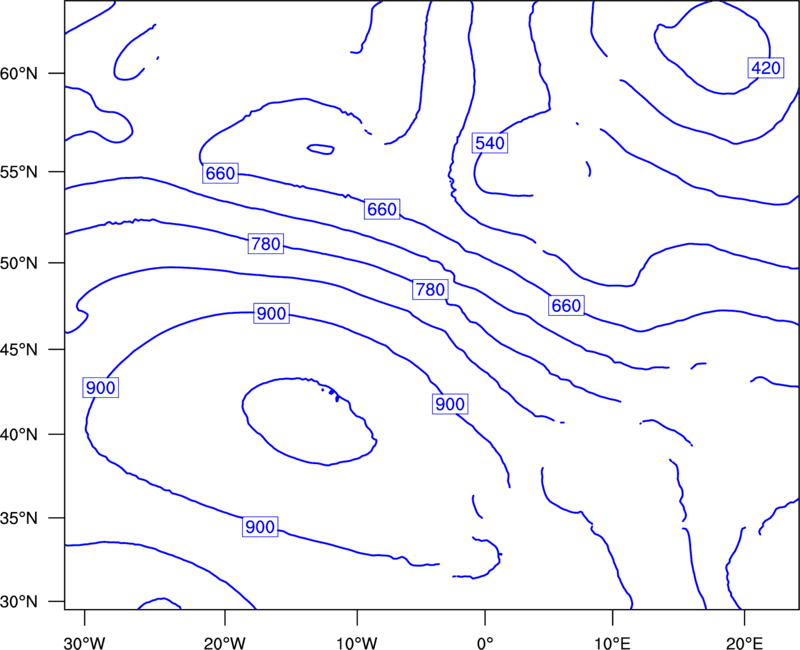The width and height of the screenshot is (800, 650).
Task: Select the 55°N latitude axis label
Action: coord(19,172)
